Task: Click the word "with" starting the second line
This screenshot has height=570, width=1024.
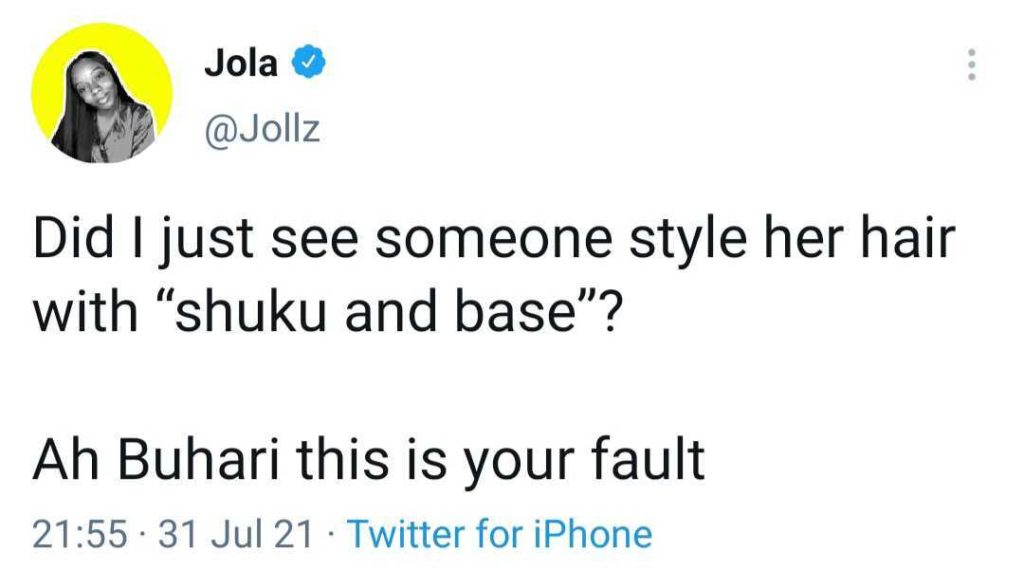Action: tap(78, 313)
